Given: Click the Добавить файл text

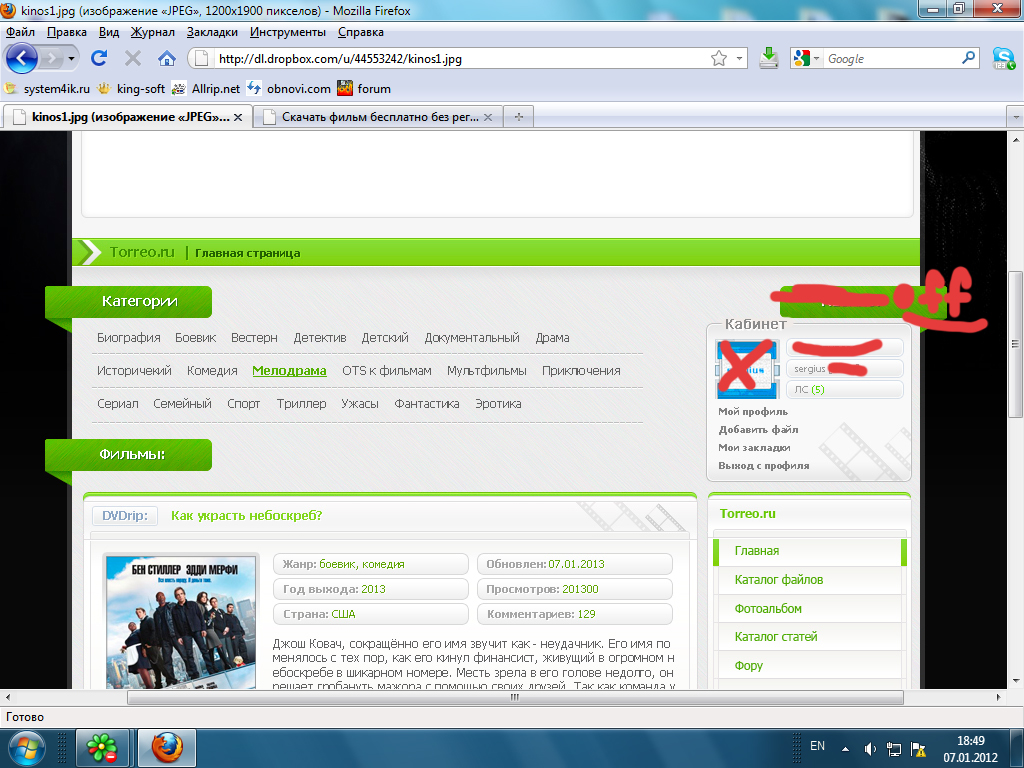Looking at the screenshot, I should [758, 429].
